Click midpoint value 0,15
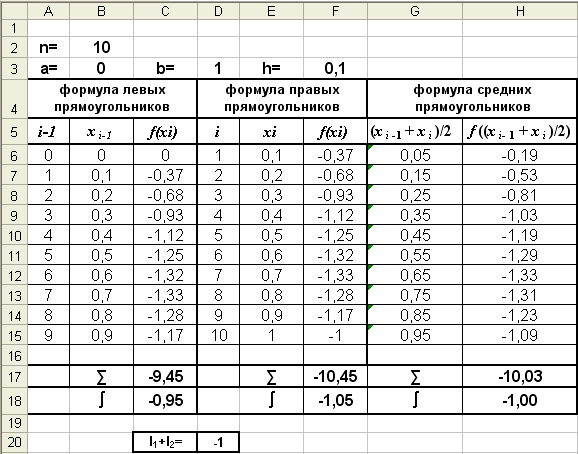Screen dimensions: 578x454 [x=415, y=175]
